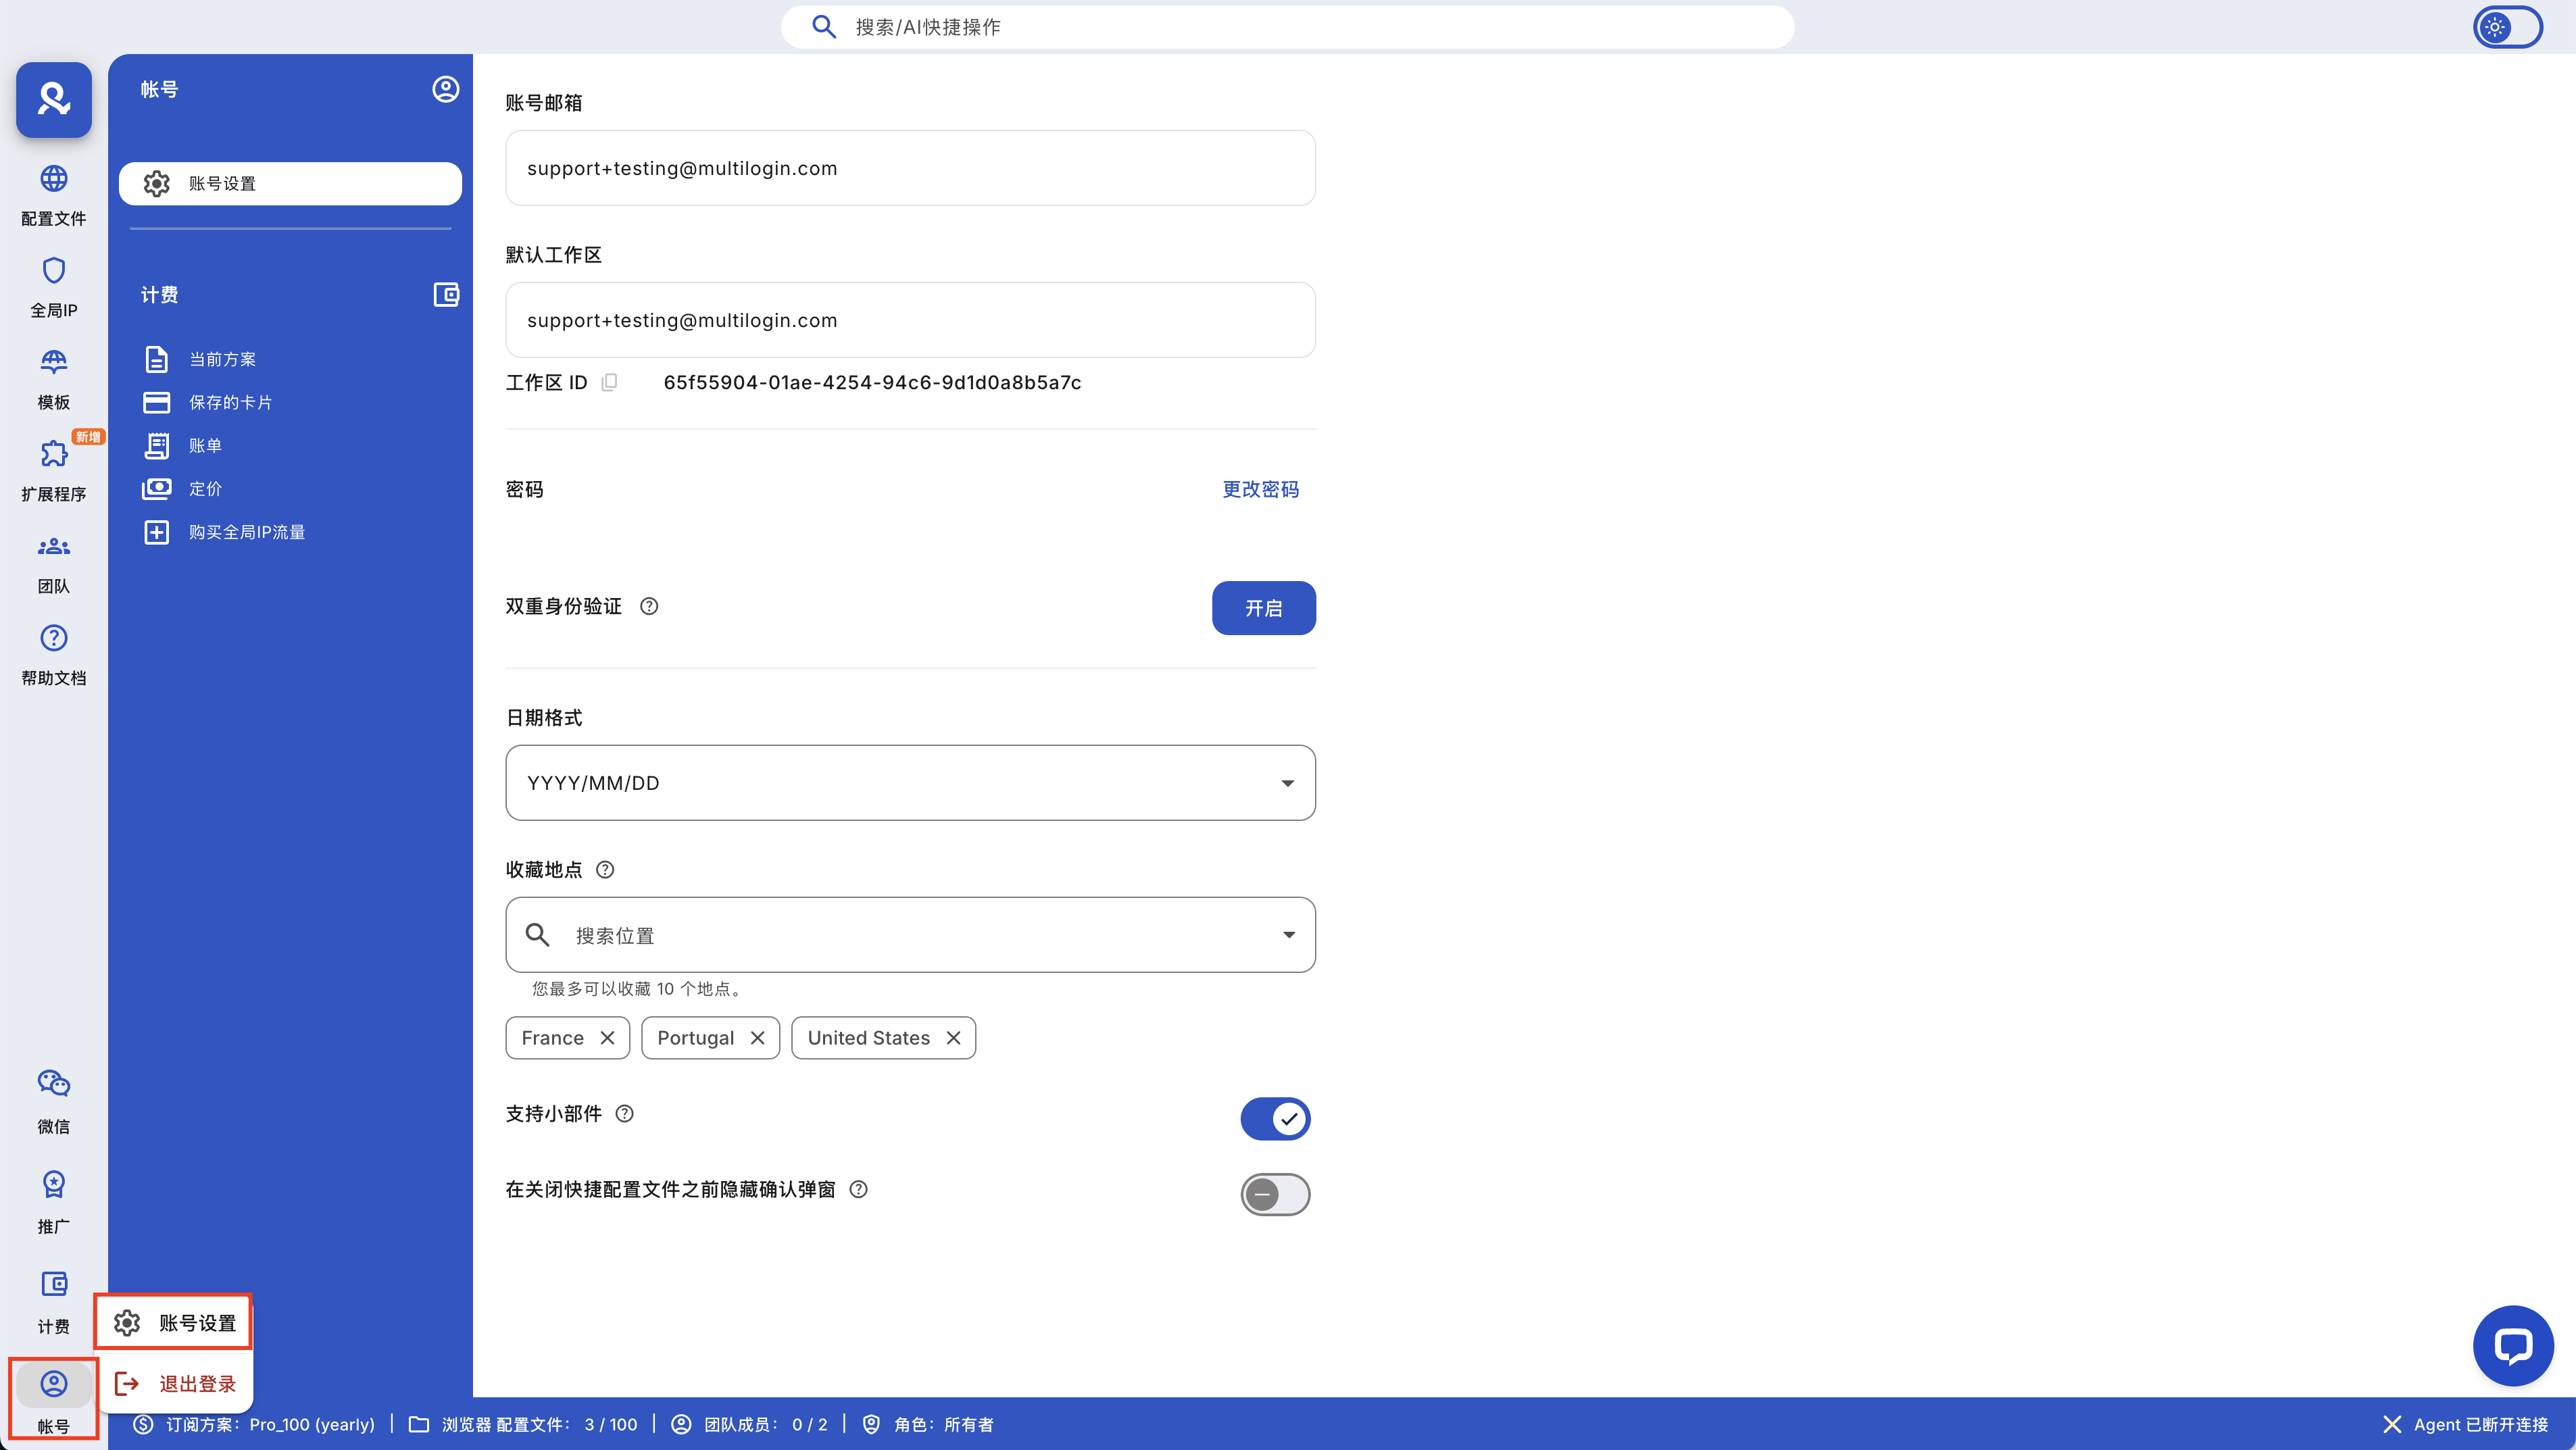
Task: Open the 扩展程序 puzzle icon
Action: (54, 454)
